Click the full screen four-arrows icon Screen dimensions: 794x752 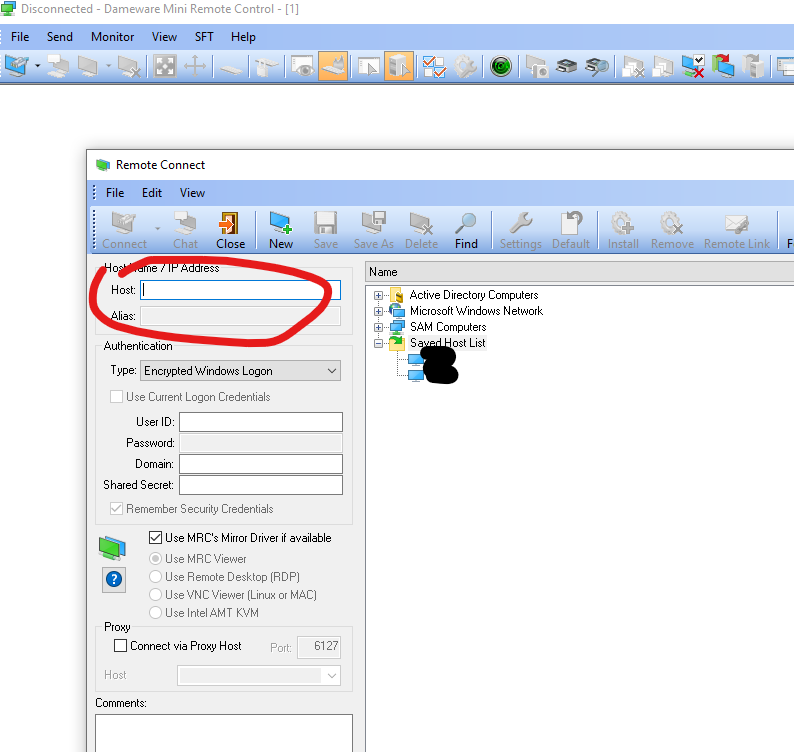[165, 66]
